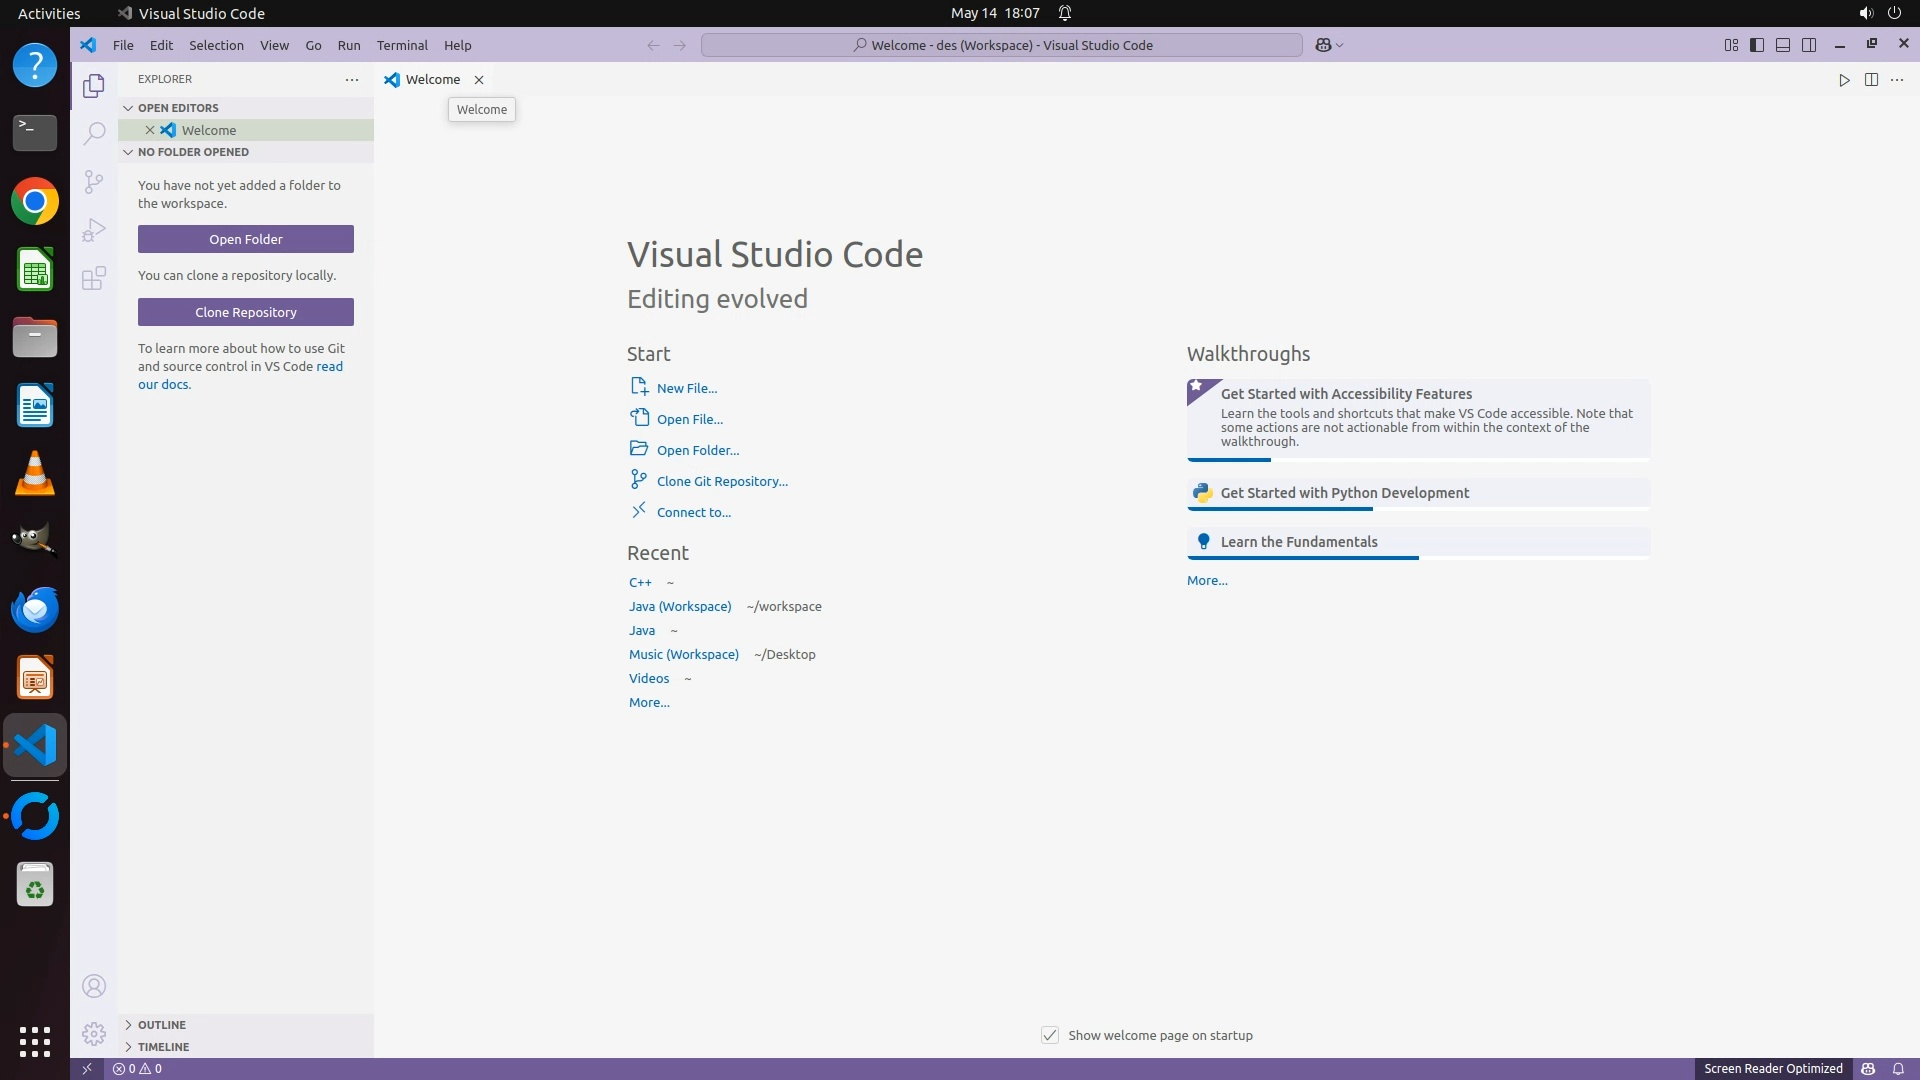The height and width of the screenshot is (1080, 1920).
Task: Click Learn the Fundamentals progress walkthrough
Action: pos(1298,542)
